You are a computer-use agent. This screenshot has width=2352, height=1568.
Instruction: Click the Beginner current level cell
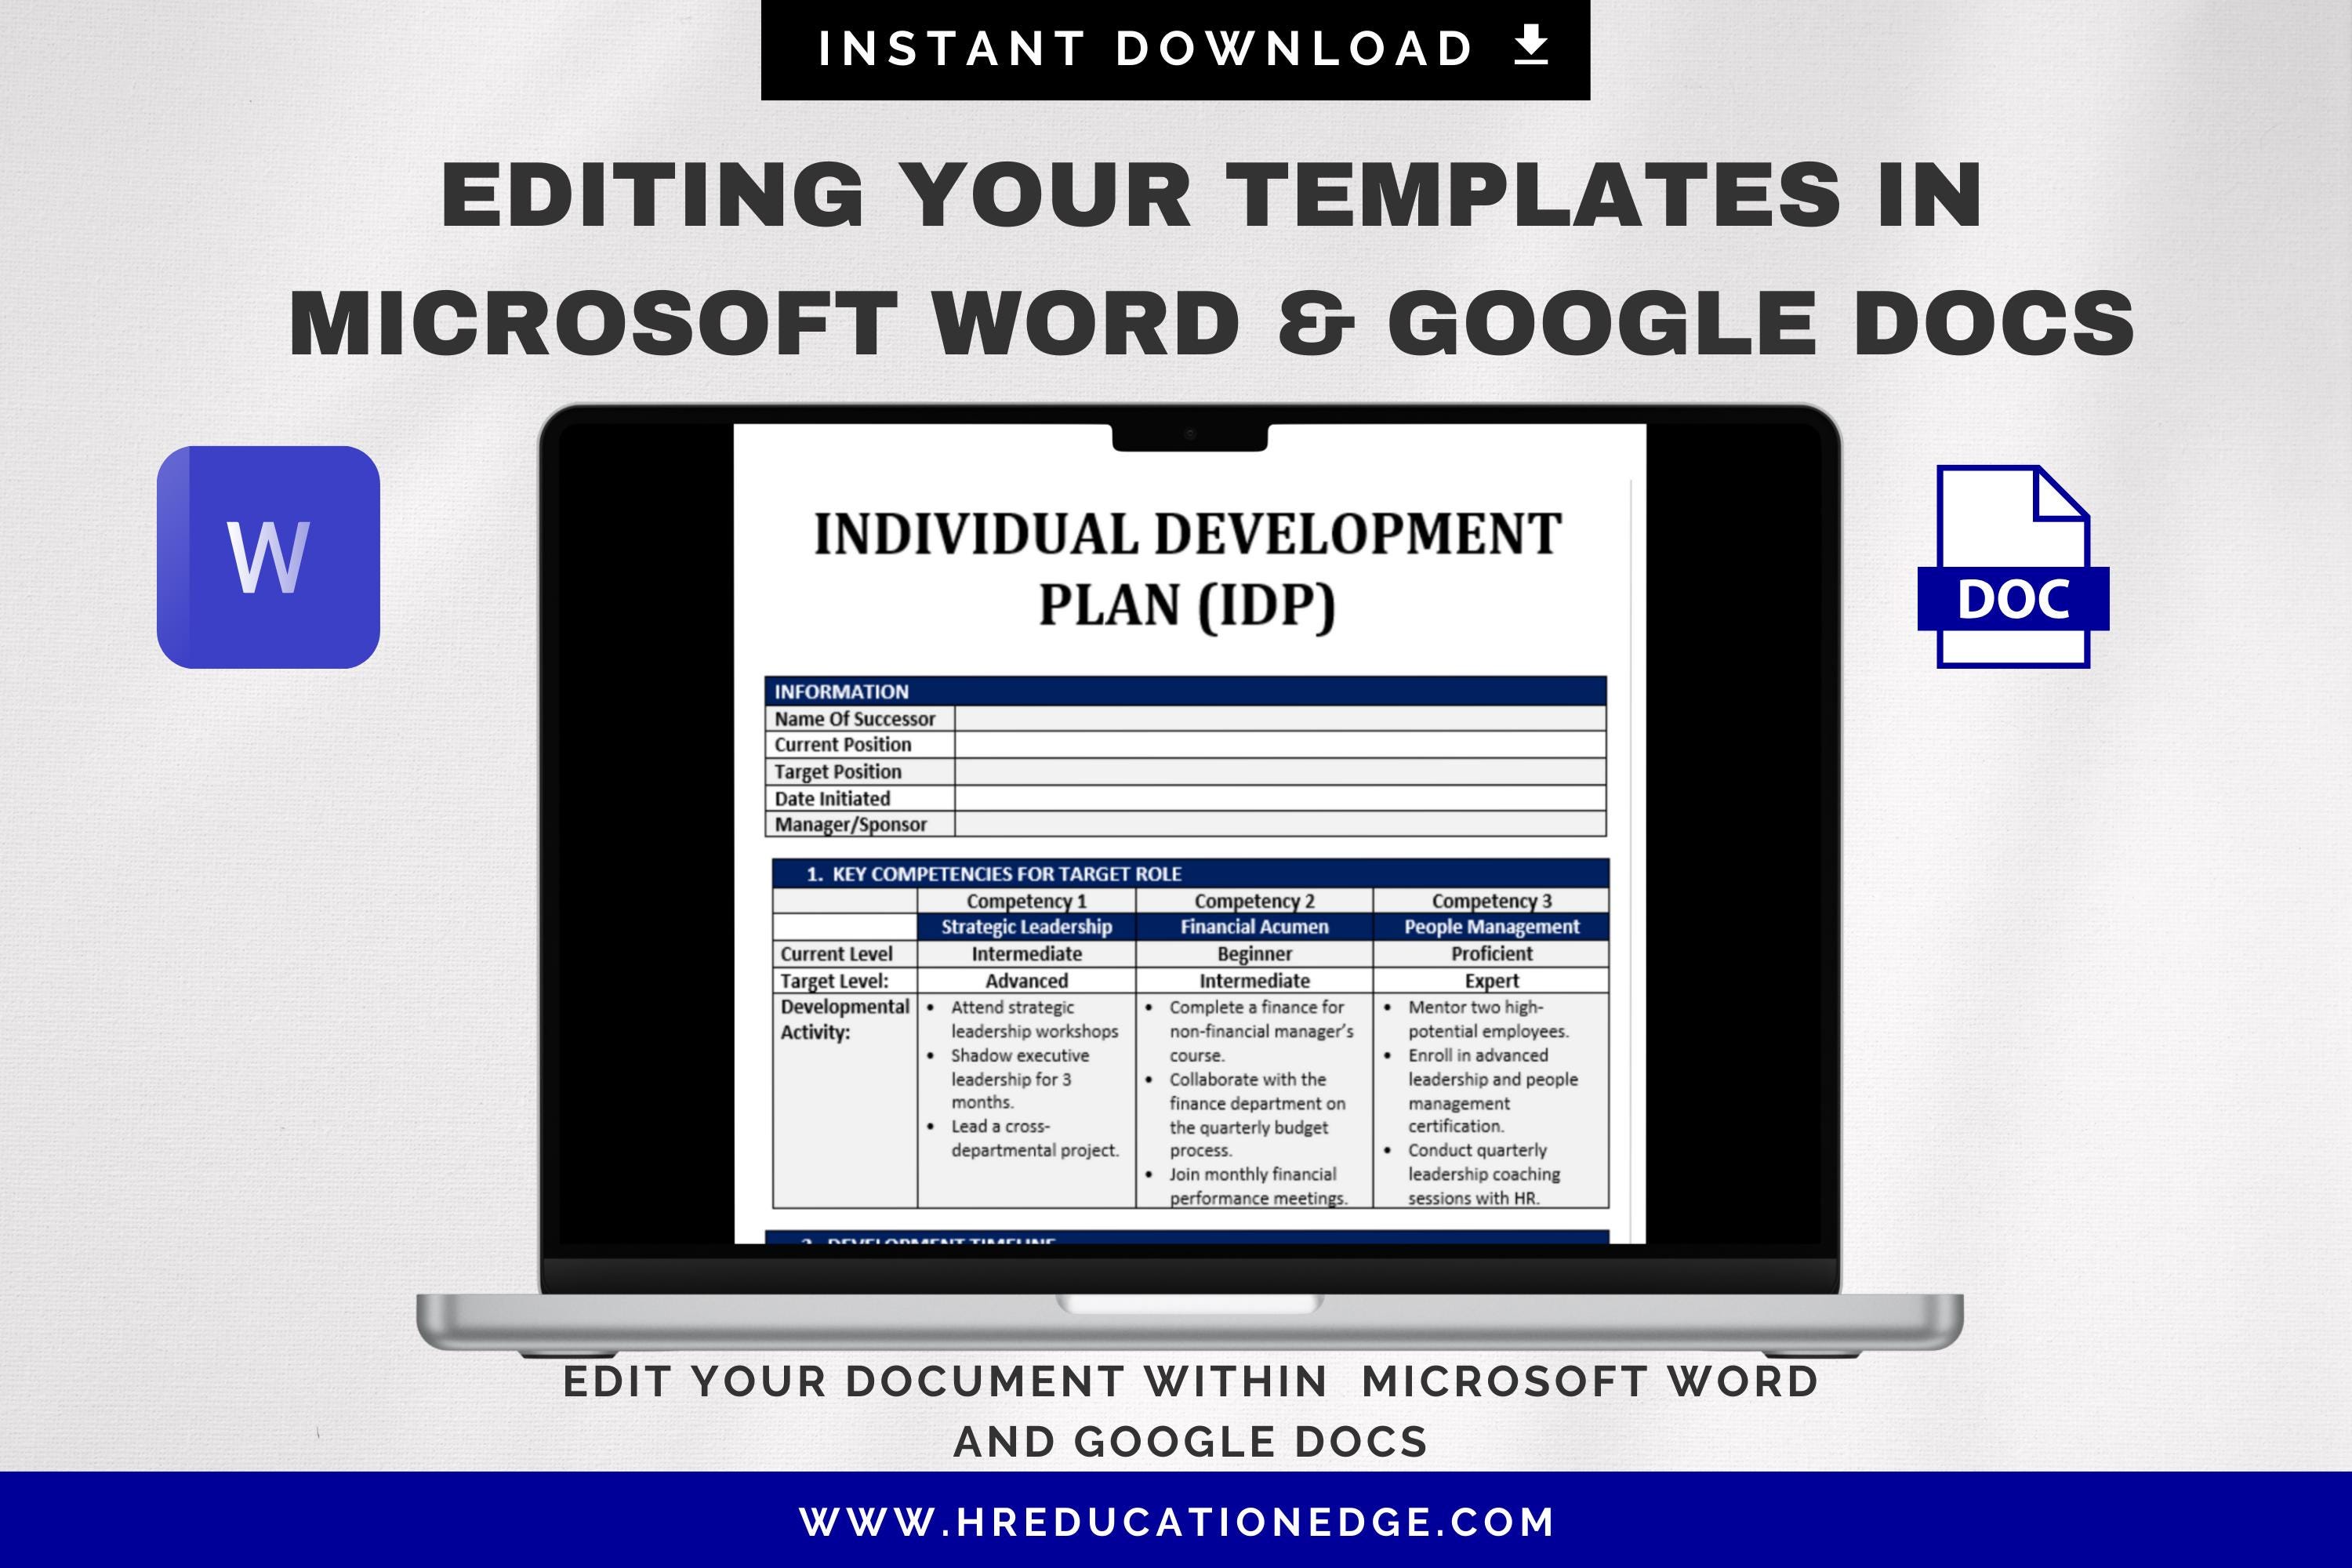1254,954
